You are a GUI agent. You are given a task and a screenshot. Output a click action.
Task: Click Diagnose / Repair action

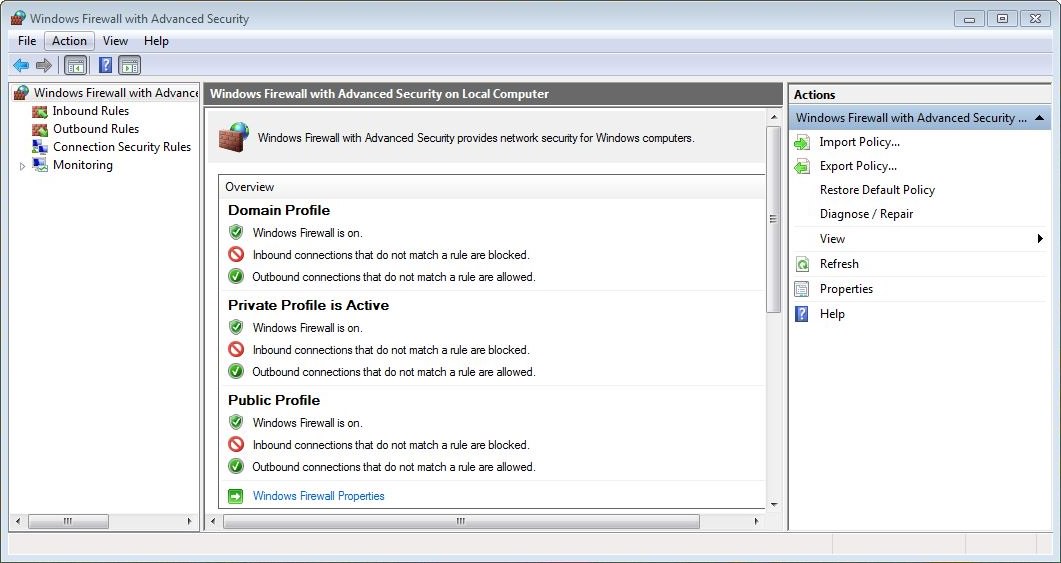pyautogui.click(x=866, y=214)
